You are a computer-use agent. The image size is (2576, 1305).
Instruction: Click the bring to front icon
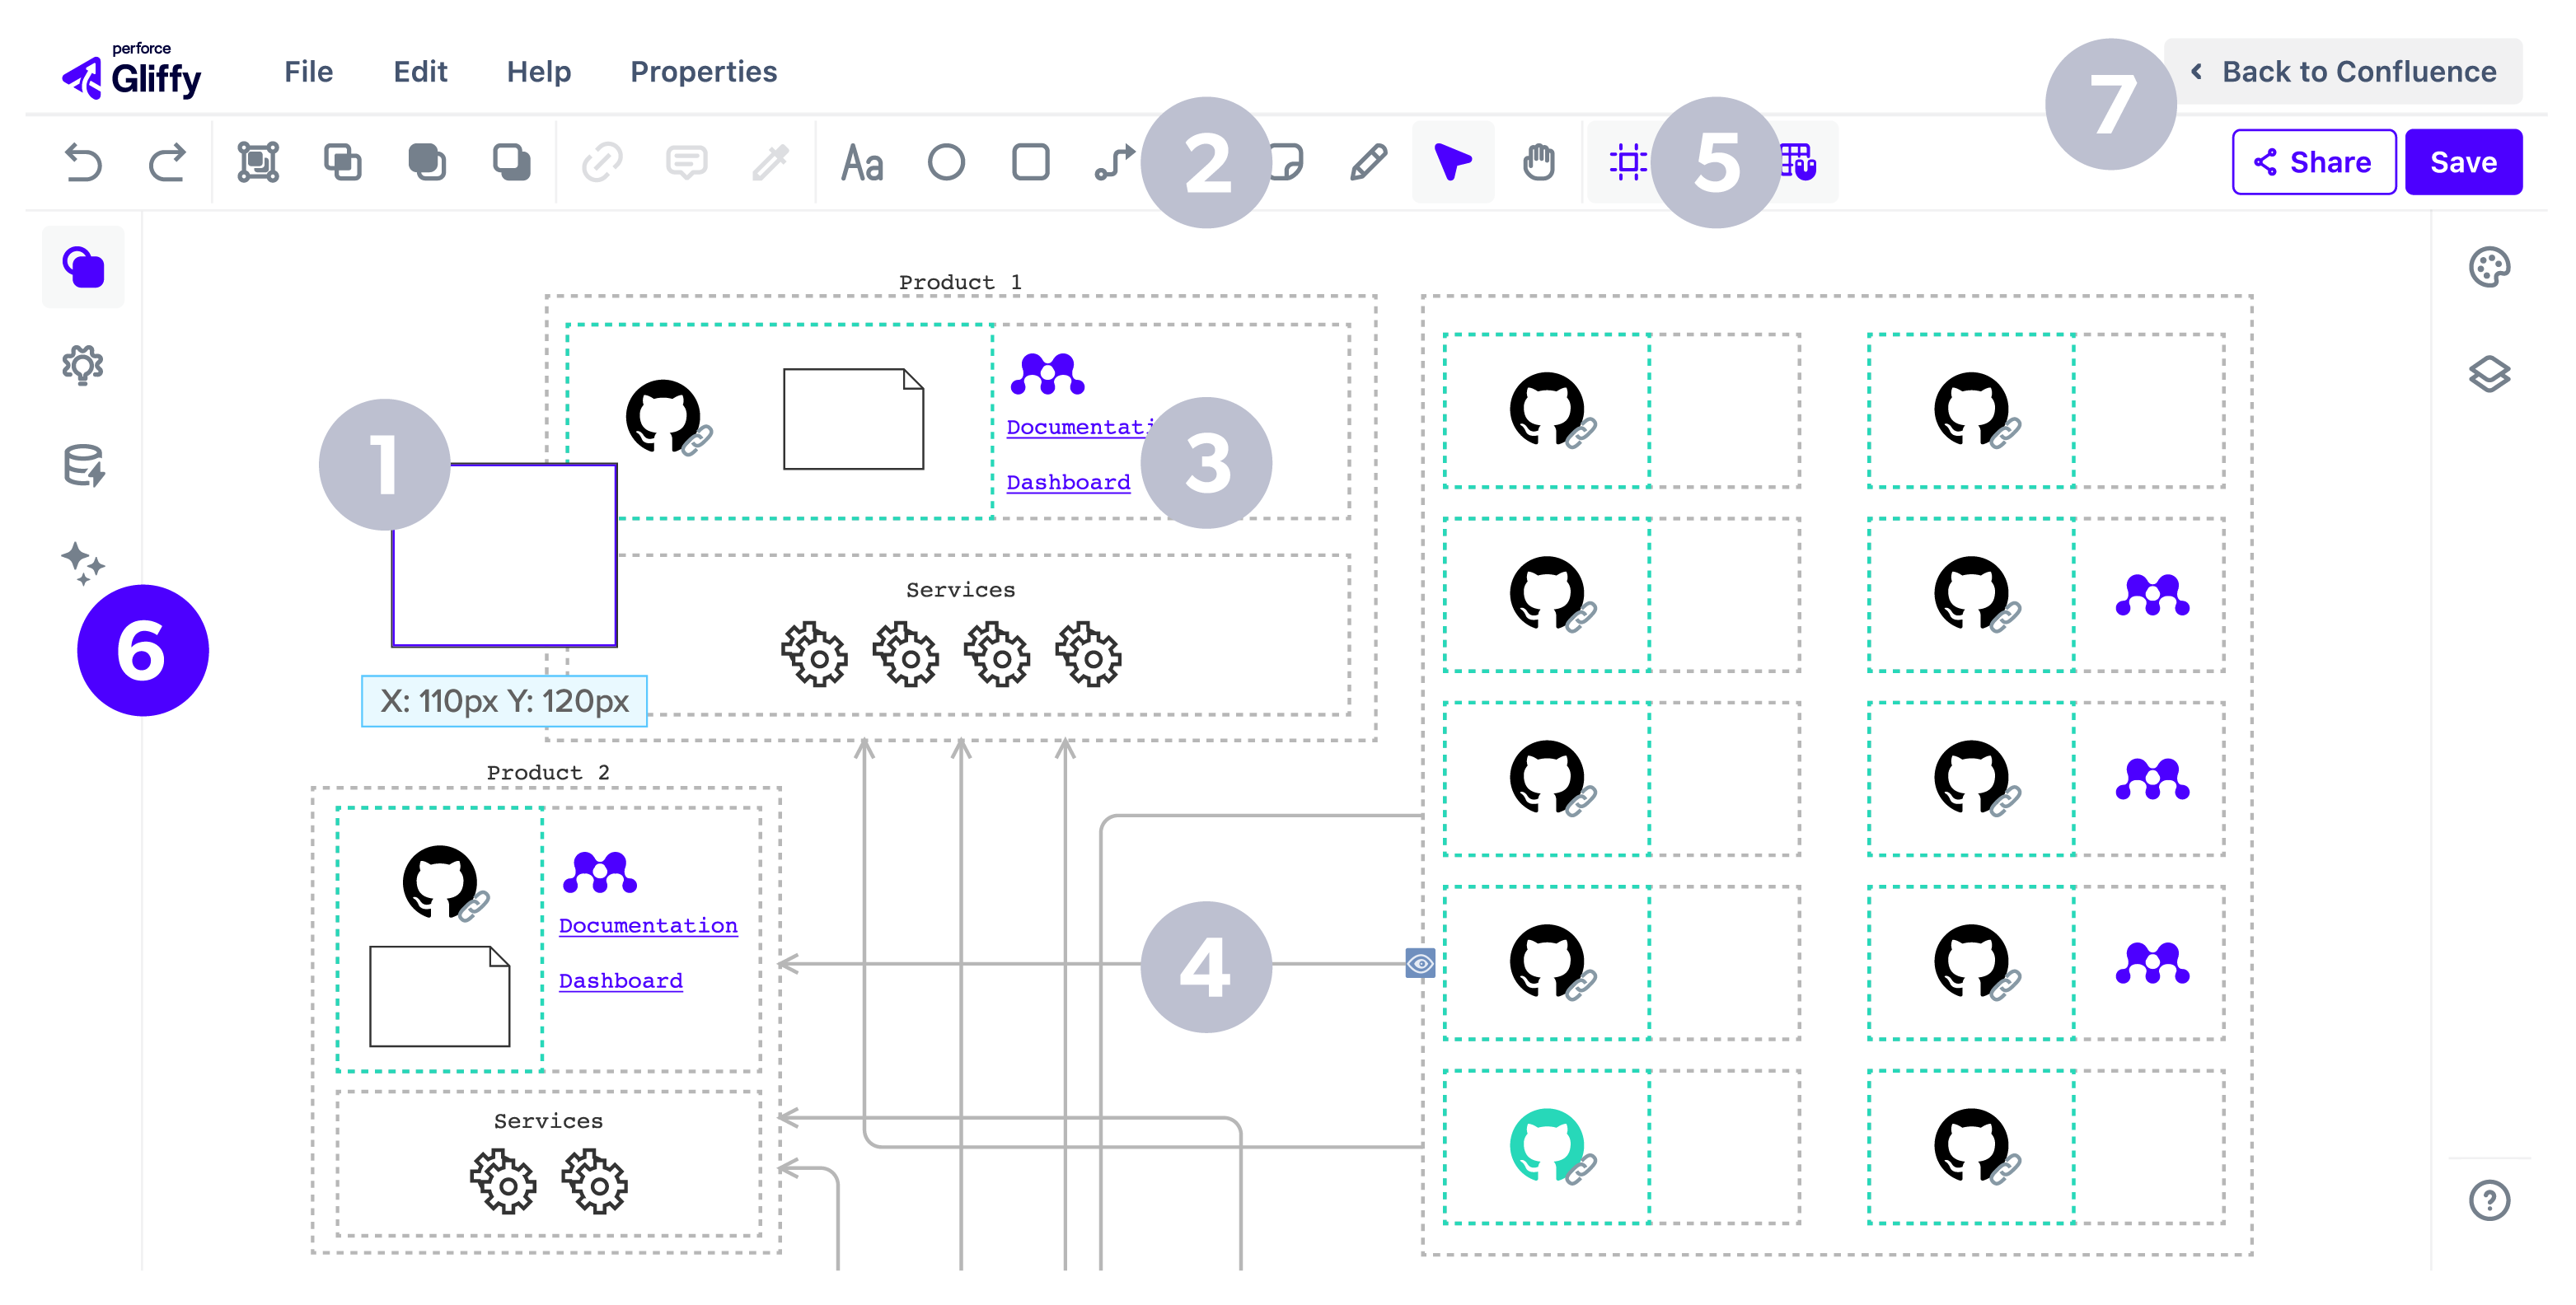427,162
